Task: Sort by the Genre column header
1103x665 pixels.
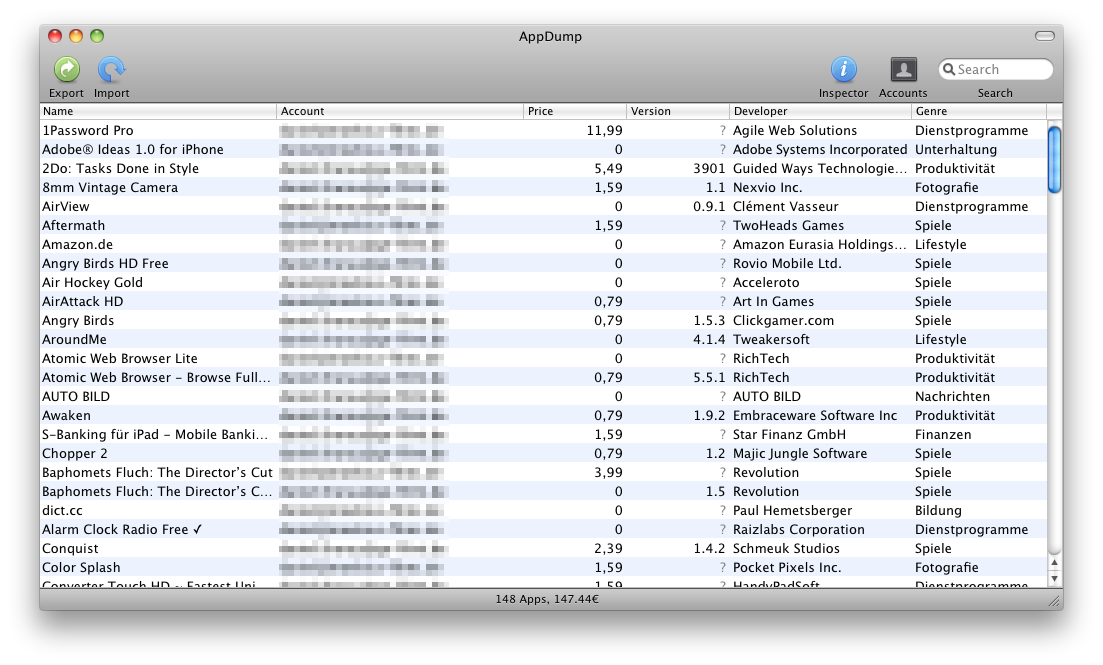Action: 979,111
